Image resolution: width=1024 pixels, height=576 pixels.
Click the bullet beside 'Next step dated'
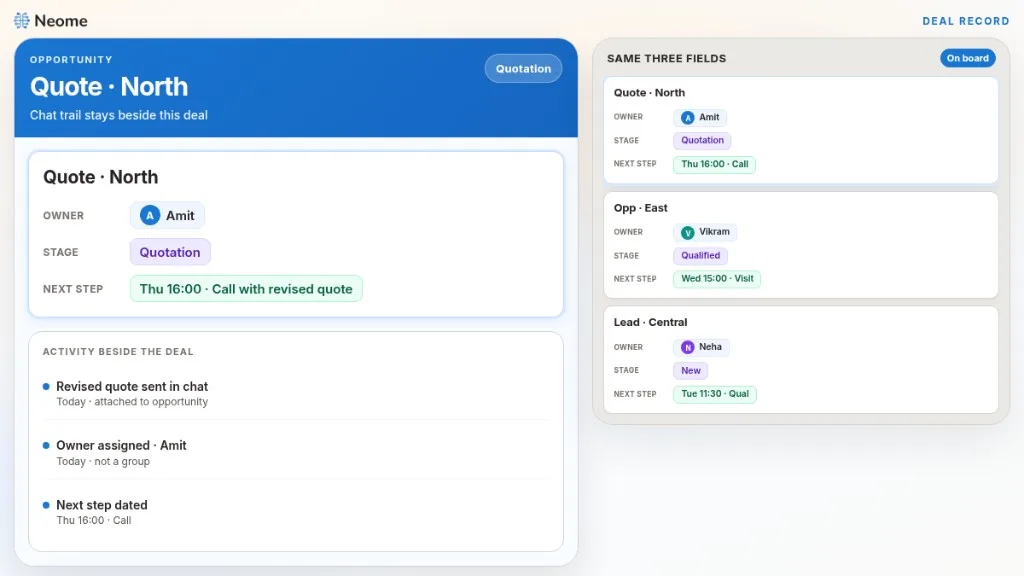click(x=46, y=505)
